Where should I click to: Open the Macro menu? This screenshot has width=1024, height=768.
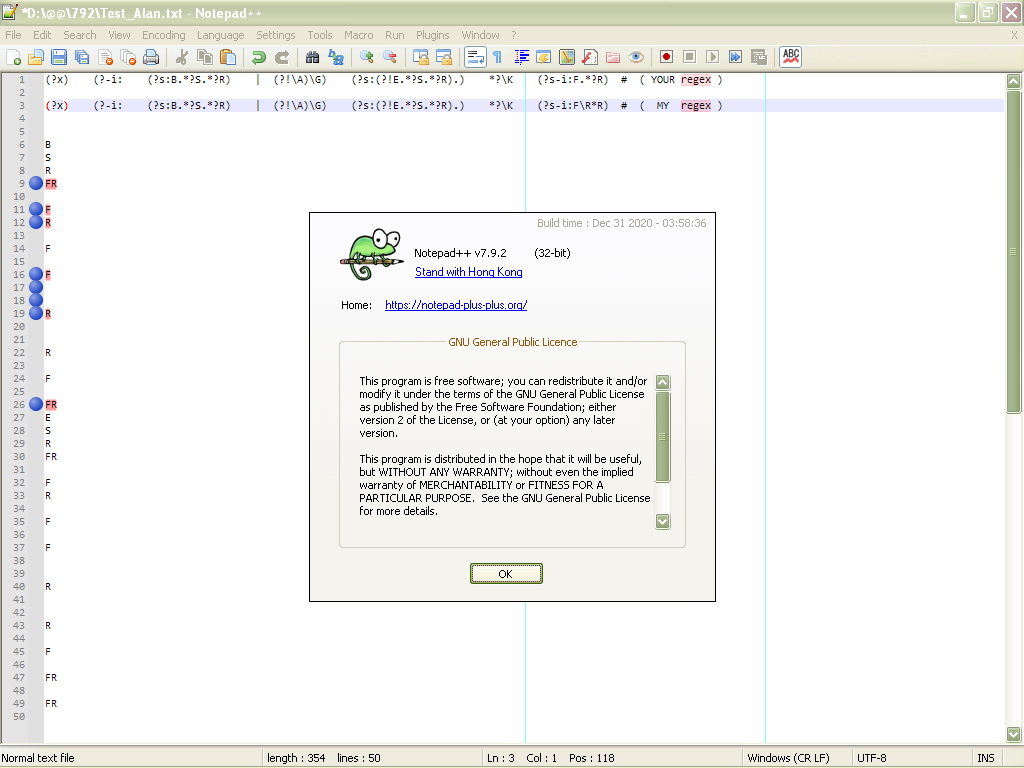(x=359, y=35)
